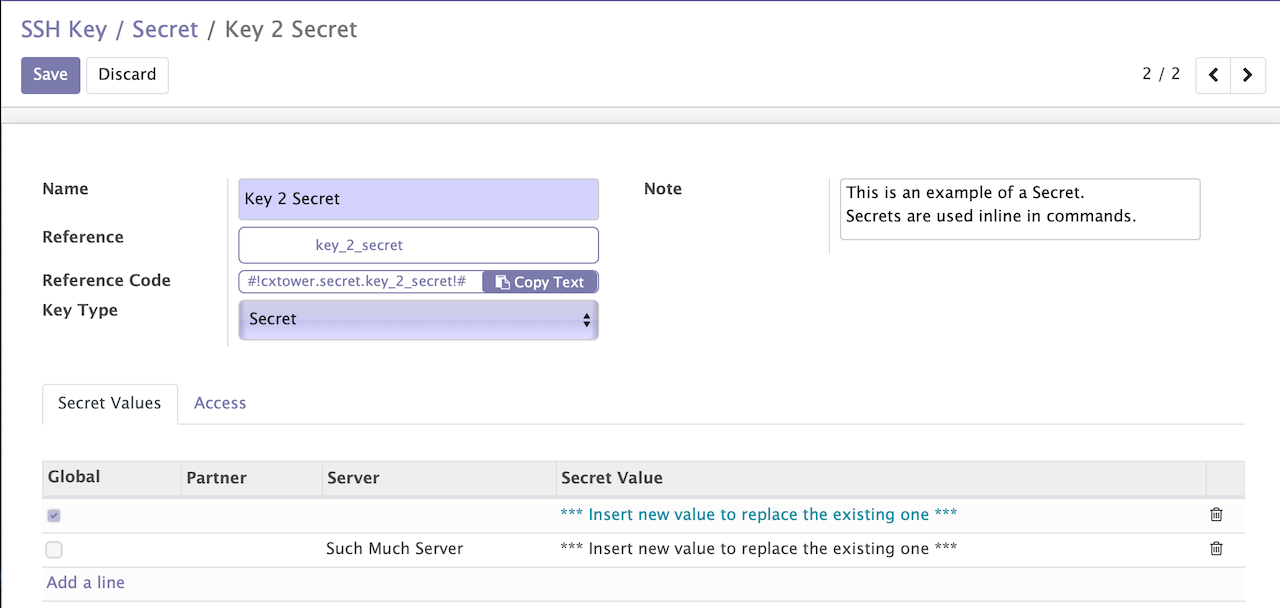Screen dimensions: 1280x608
Task: Open the Key Type dropdown
Action: pos(418,320)
